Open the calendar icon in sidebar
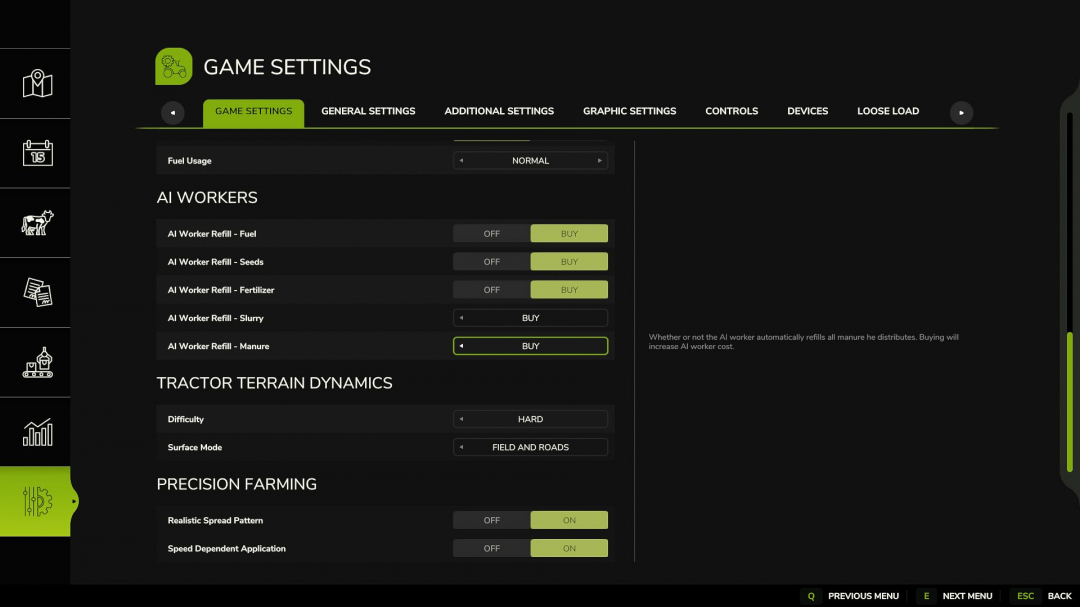The width and height of the screenshot is (1080, 607). 37,153
